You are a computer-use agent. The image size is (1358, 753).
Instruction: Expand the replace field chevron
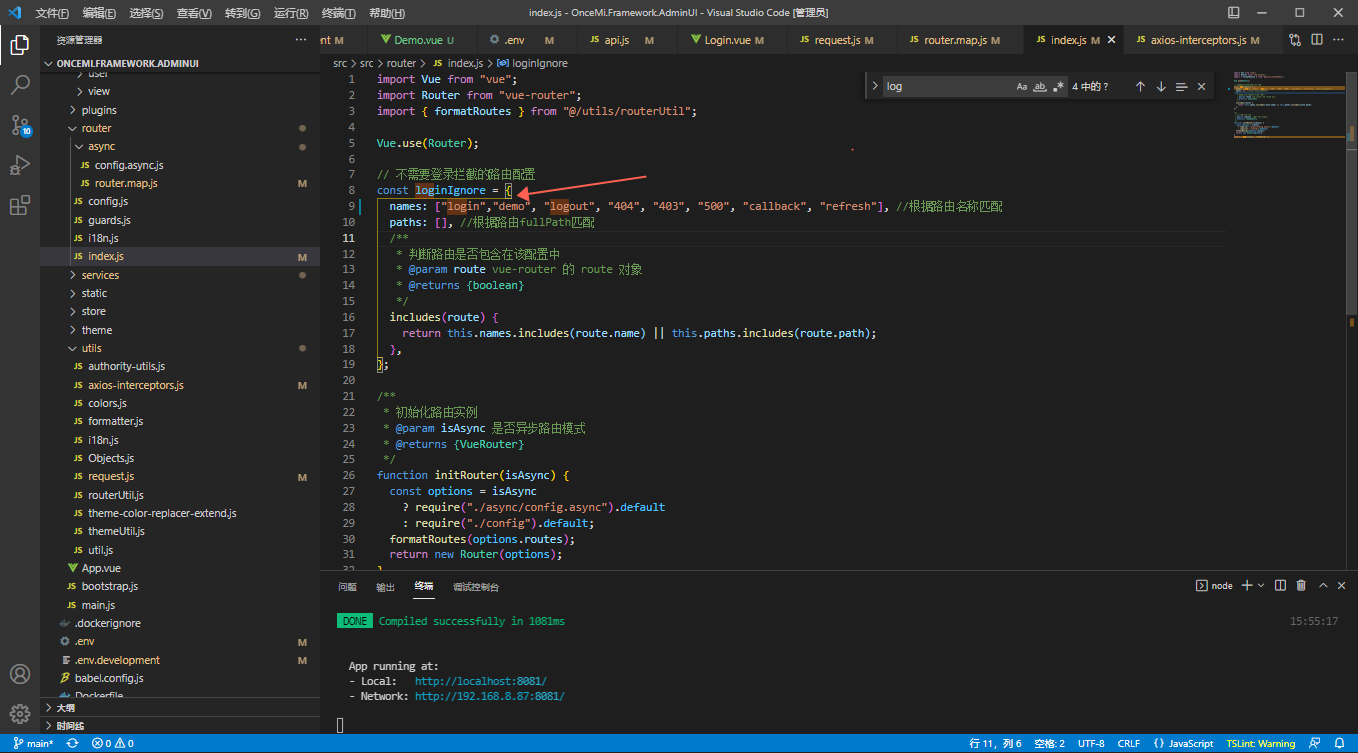(875, 87)
